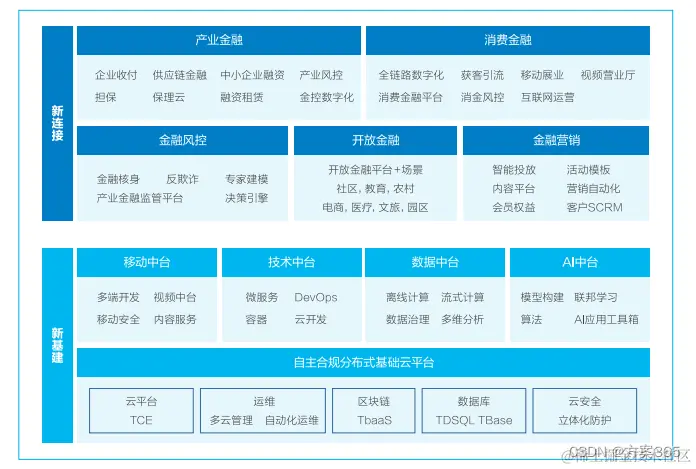Screen dimensions: 696x469
Task: Select the 金融风控 header
Action: (182, 141)
